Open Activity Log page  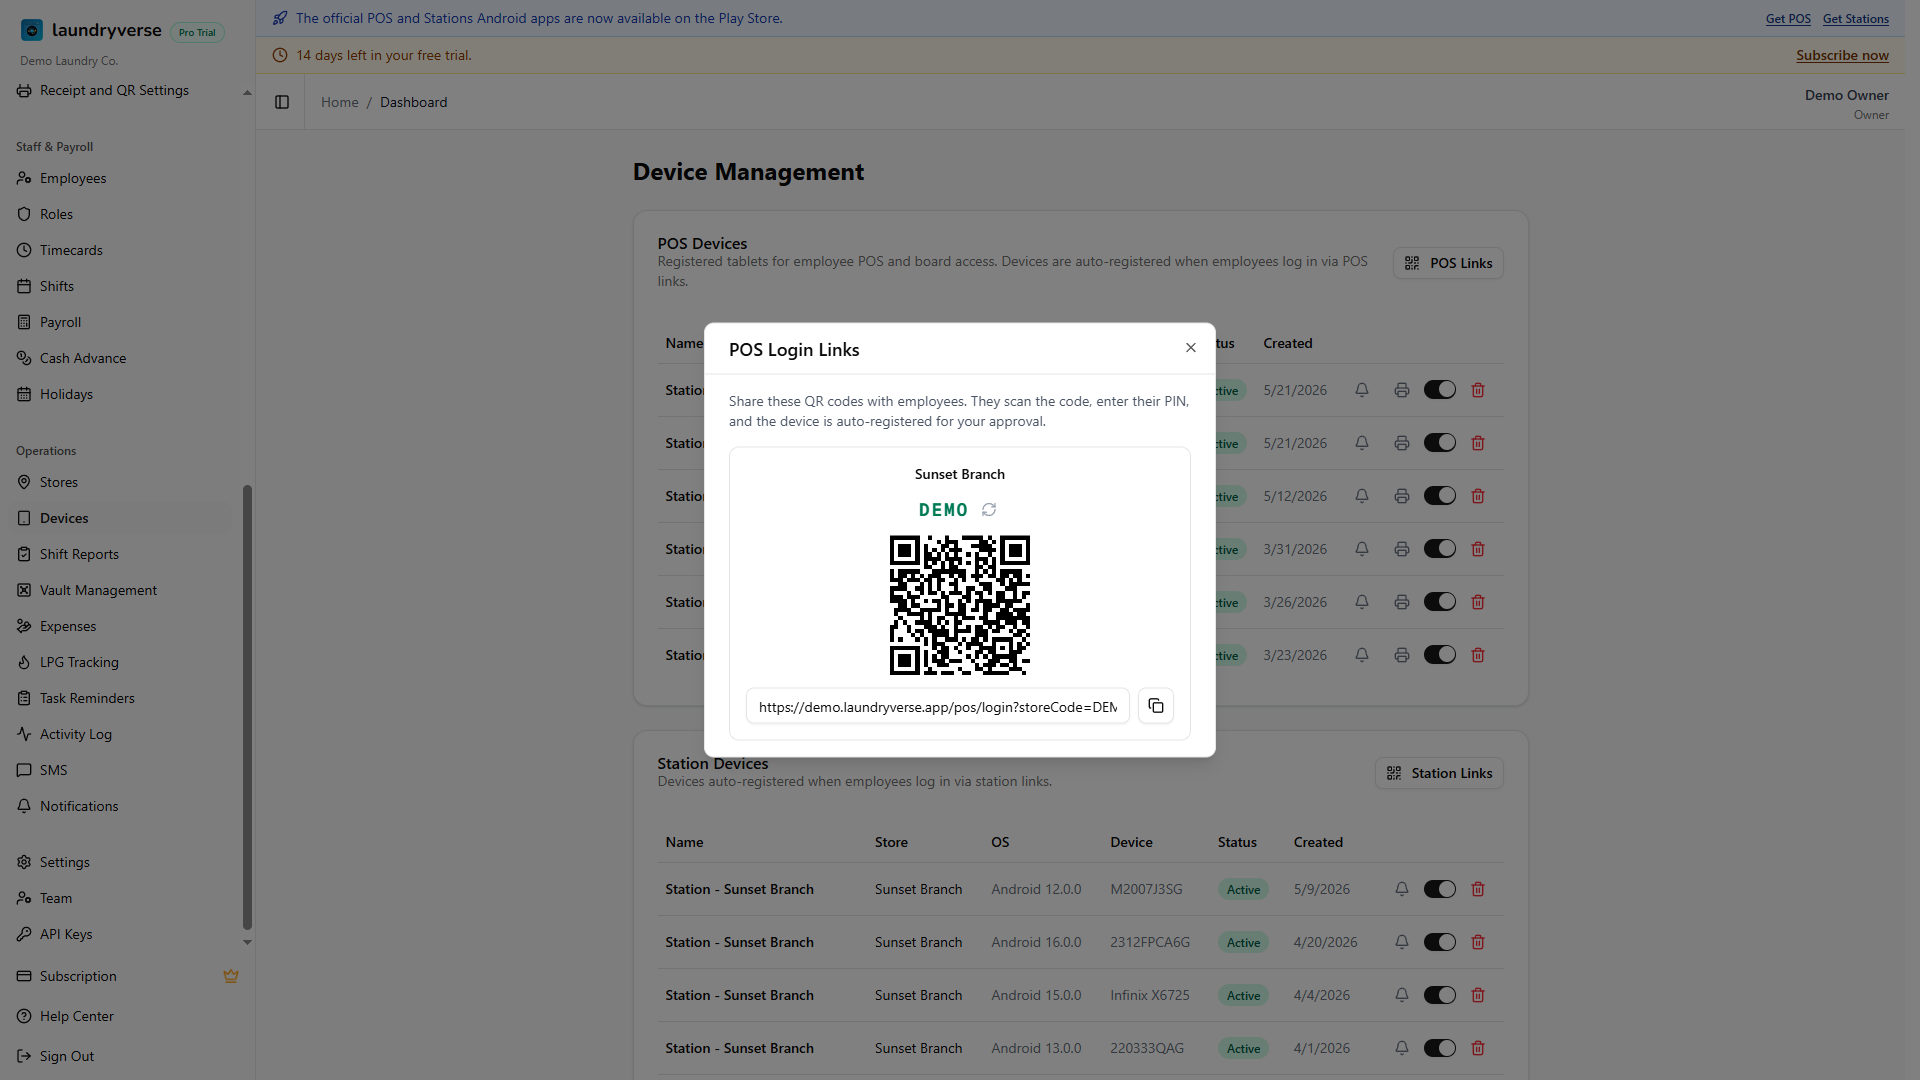(x=120, y=734)
